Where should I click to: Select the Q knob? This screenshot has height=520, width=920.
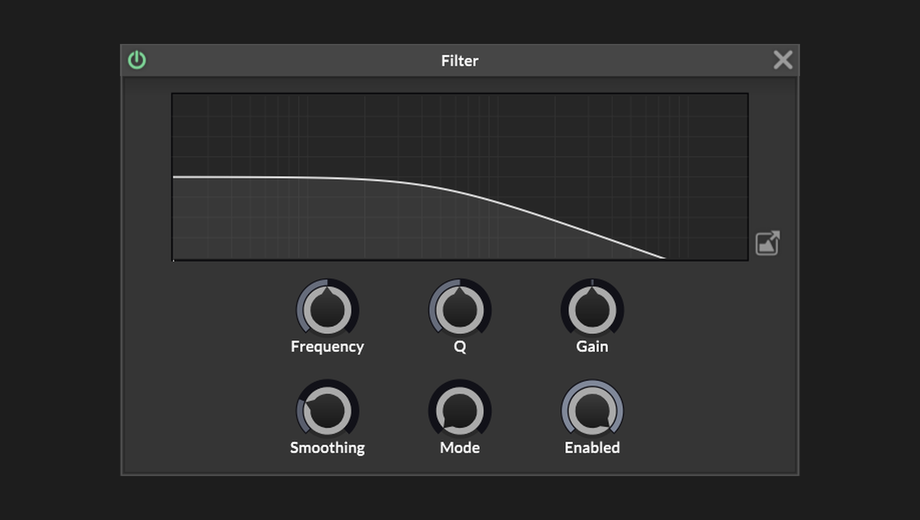point(460,309)
